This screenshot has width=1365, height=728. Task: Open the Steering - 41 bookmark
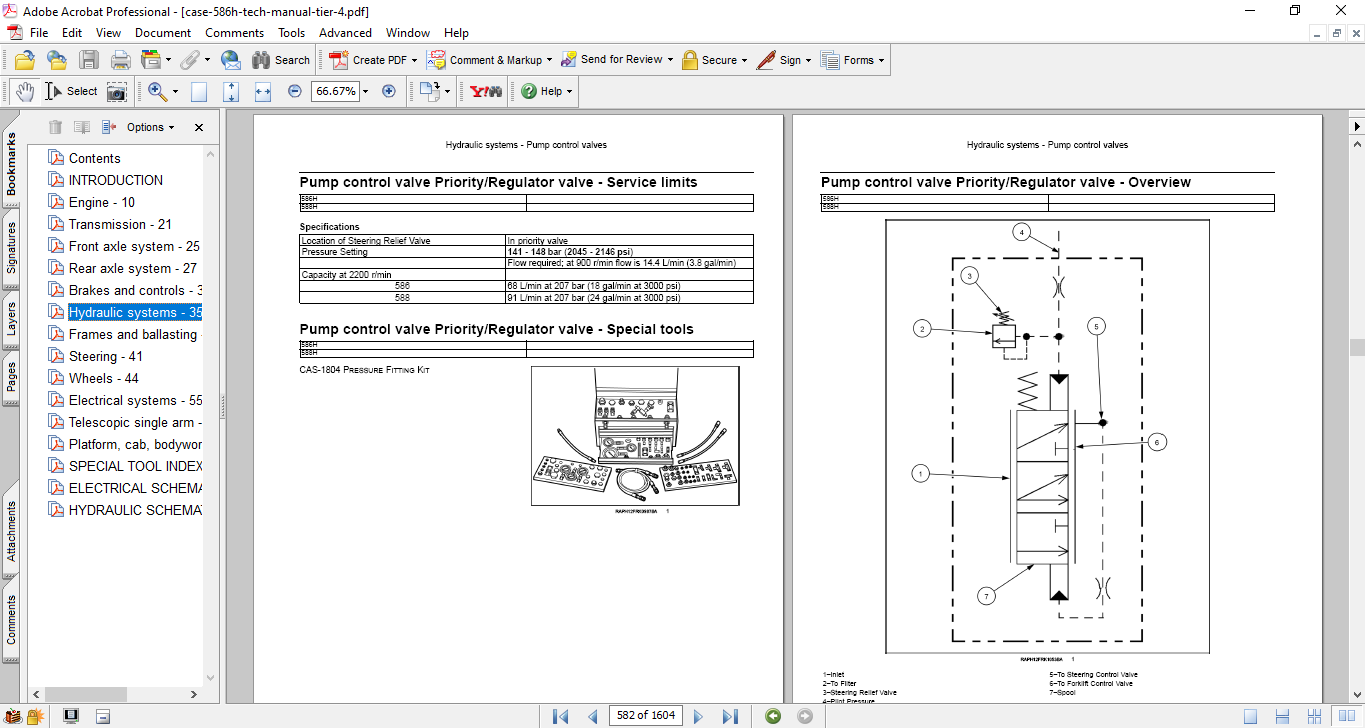pos(105,356)
